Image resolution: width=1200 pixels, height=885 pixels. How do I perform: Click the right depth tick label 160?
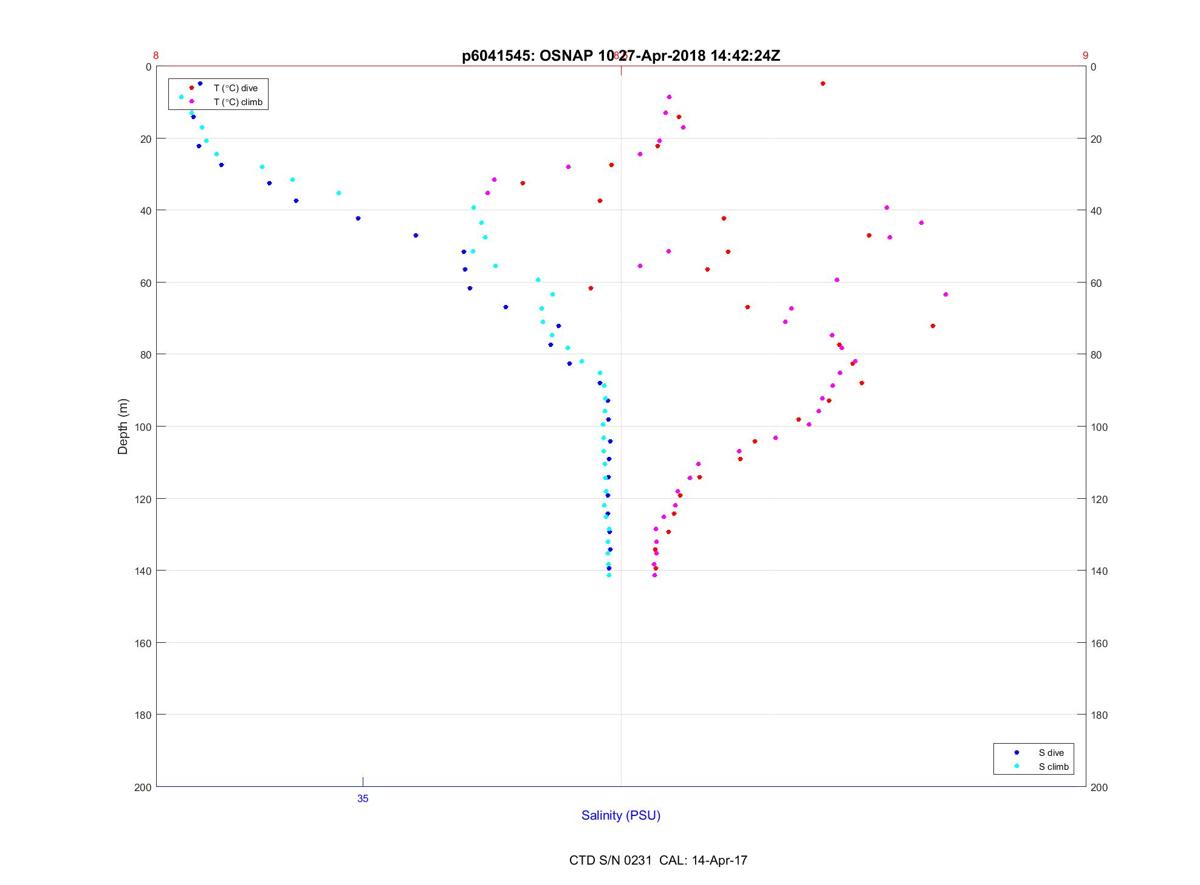point(1100,643)
